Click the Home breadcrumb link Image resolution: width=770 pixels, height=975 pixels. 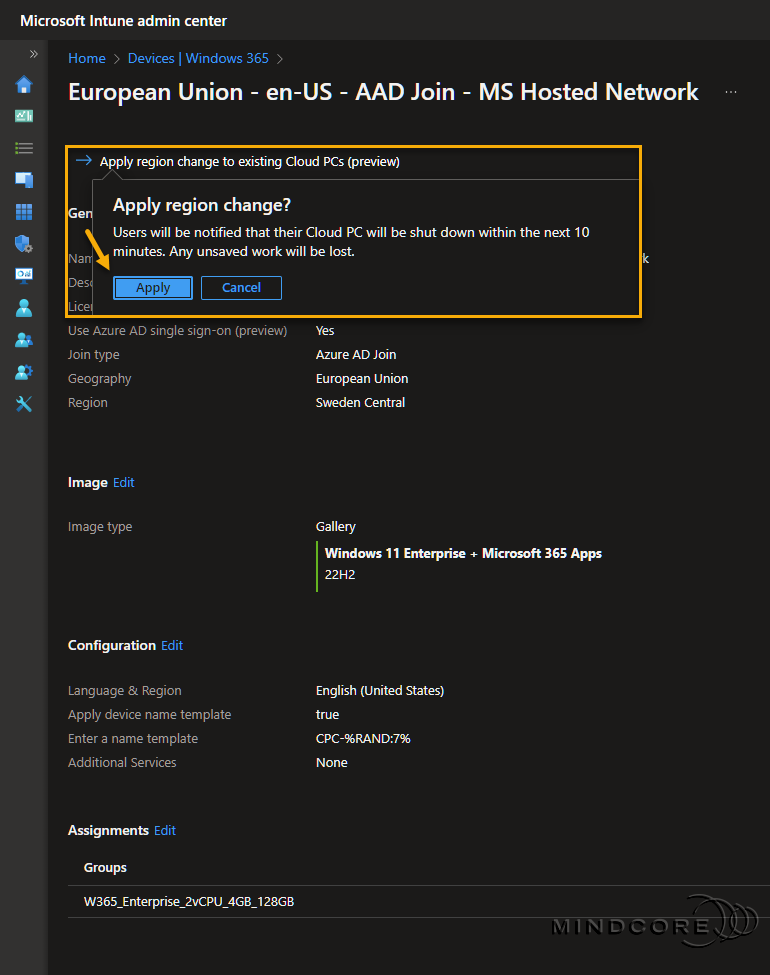pyautogui.click(x=86, y=58)
